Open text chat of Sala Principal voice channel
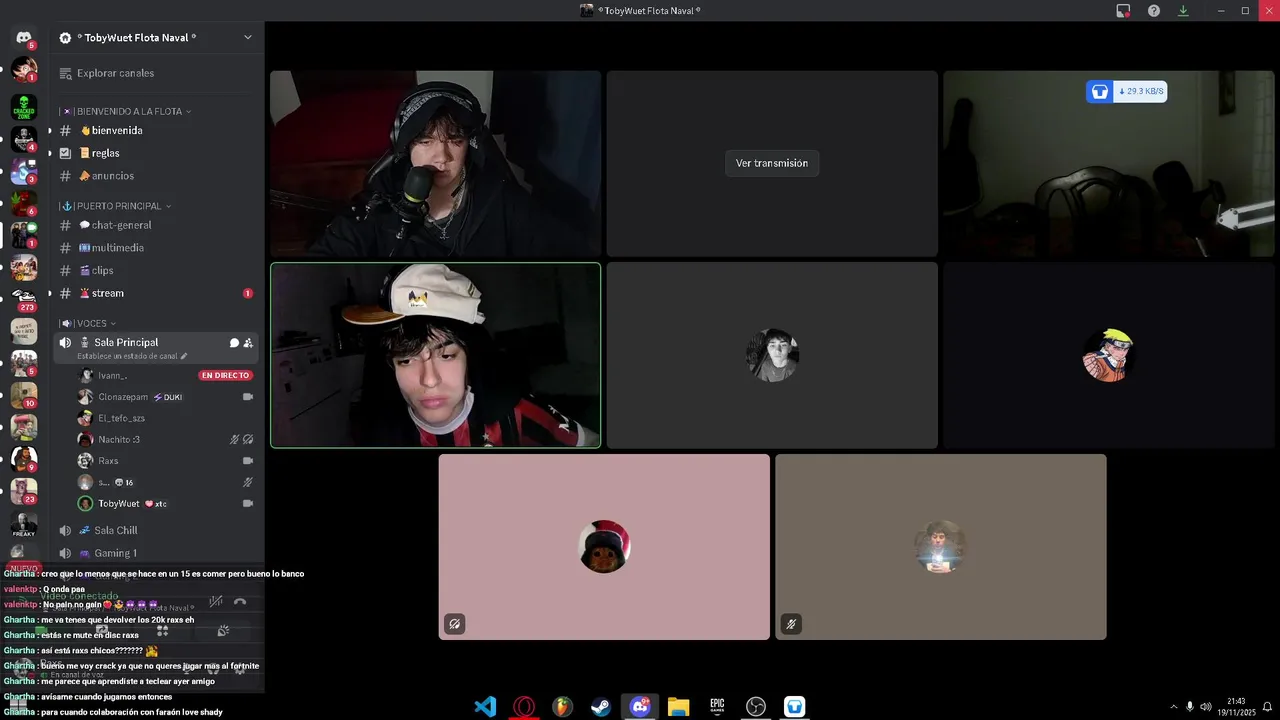1280x720 pixels. pyautogui.click(x=234, y=343)
